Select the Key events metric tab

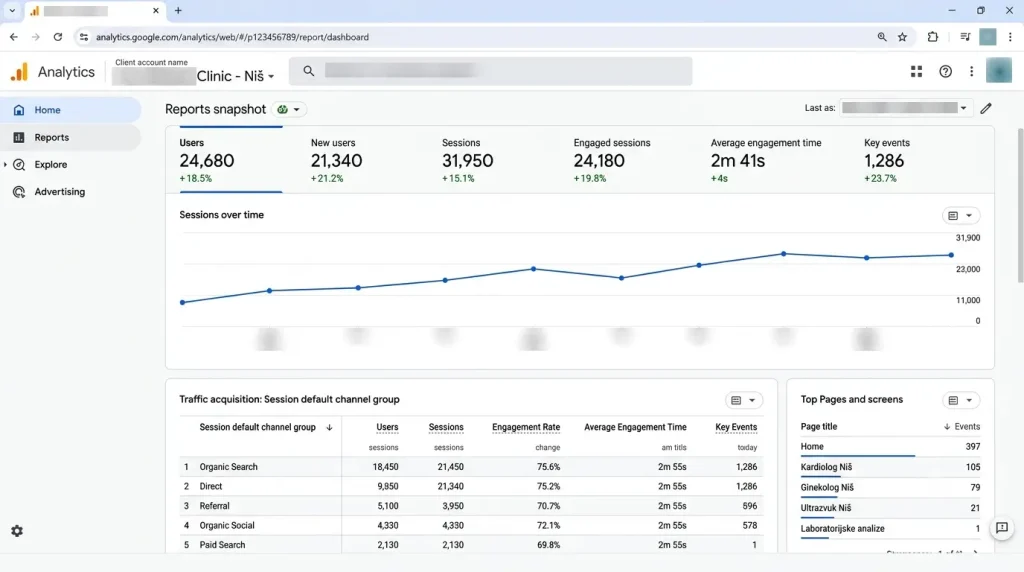(886, 160)
